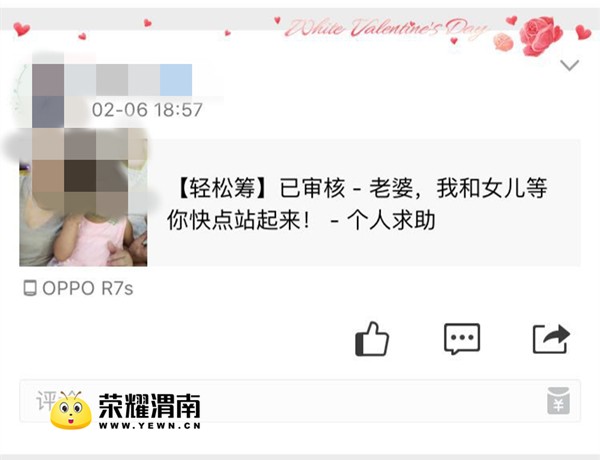The height and width of the screenshot is (460, 600).
Task: Click the OPPO R7s device label
Action: coord(88,288)
